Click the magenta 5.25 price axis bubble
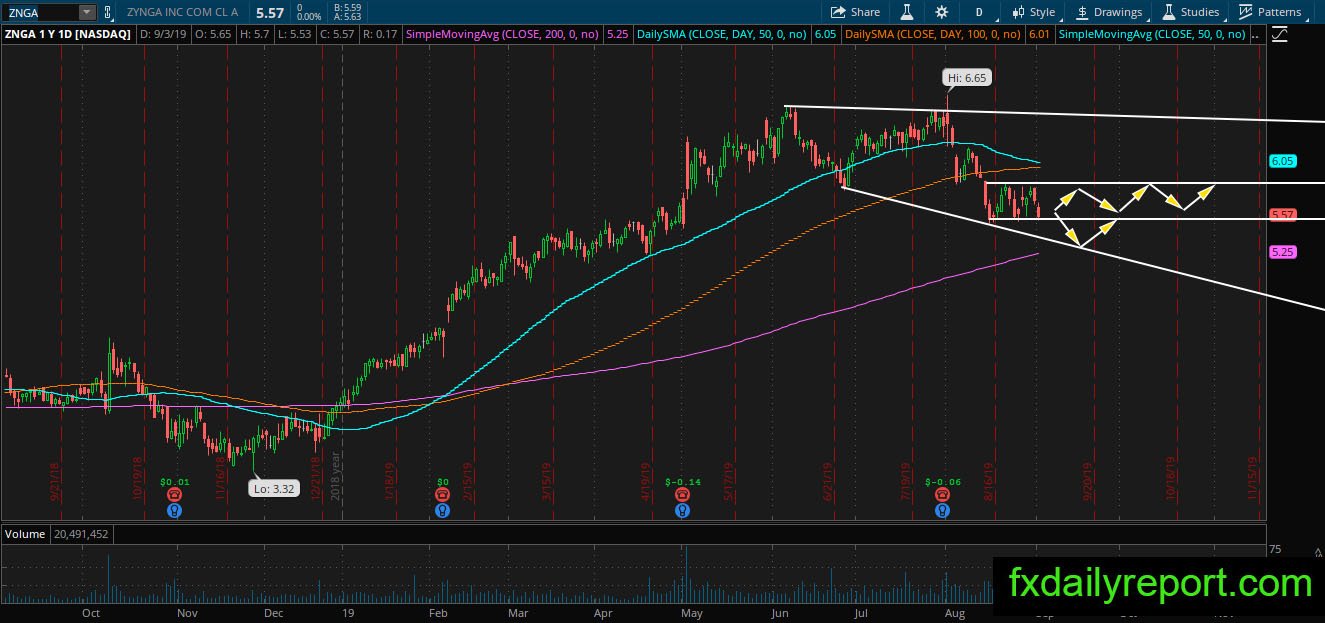This screenshot has height=623, width=1325. tap(1282, 252)
